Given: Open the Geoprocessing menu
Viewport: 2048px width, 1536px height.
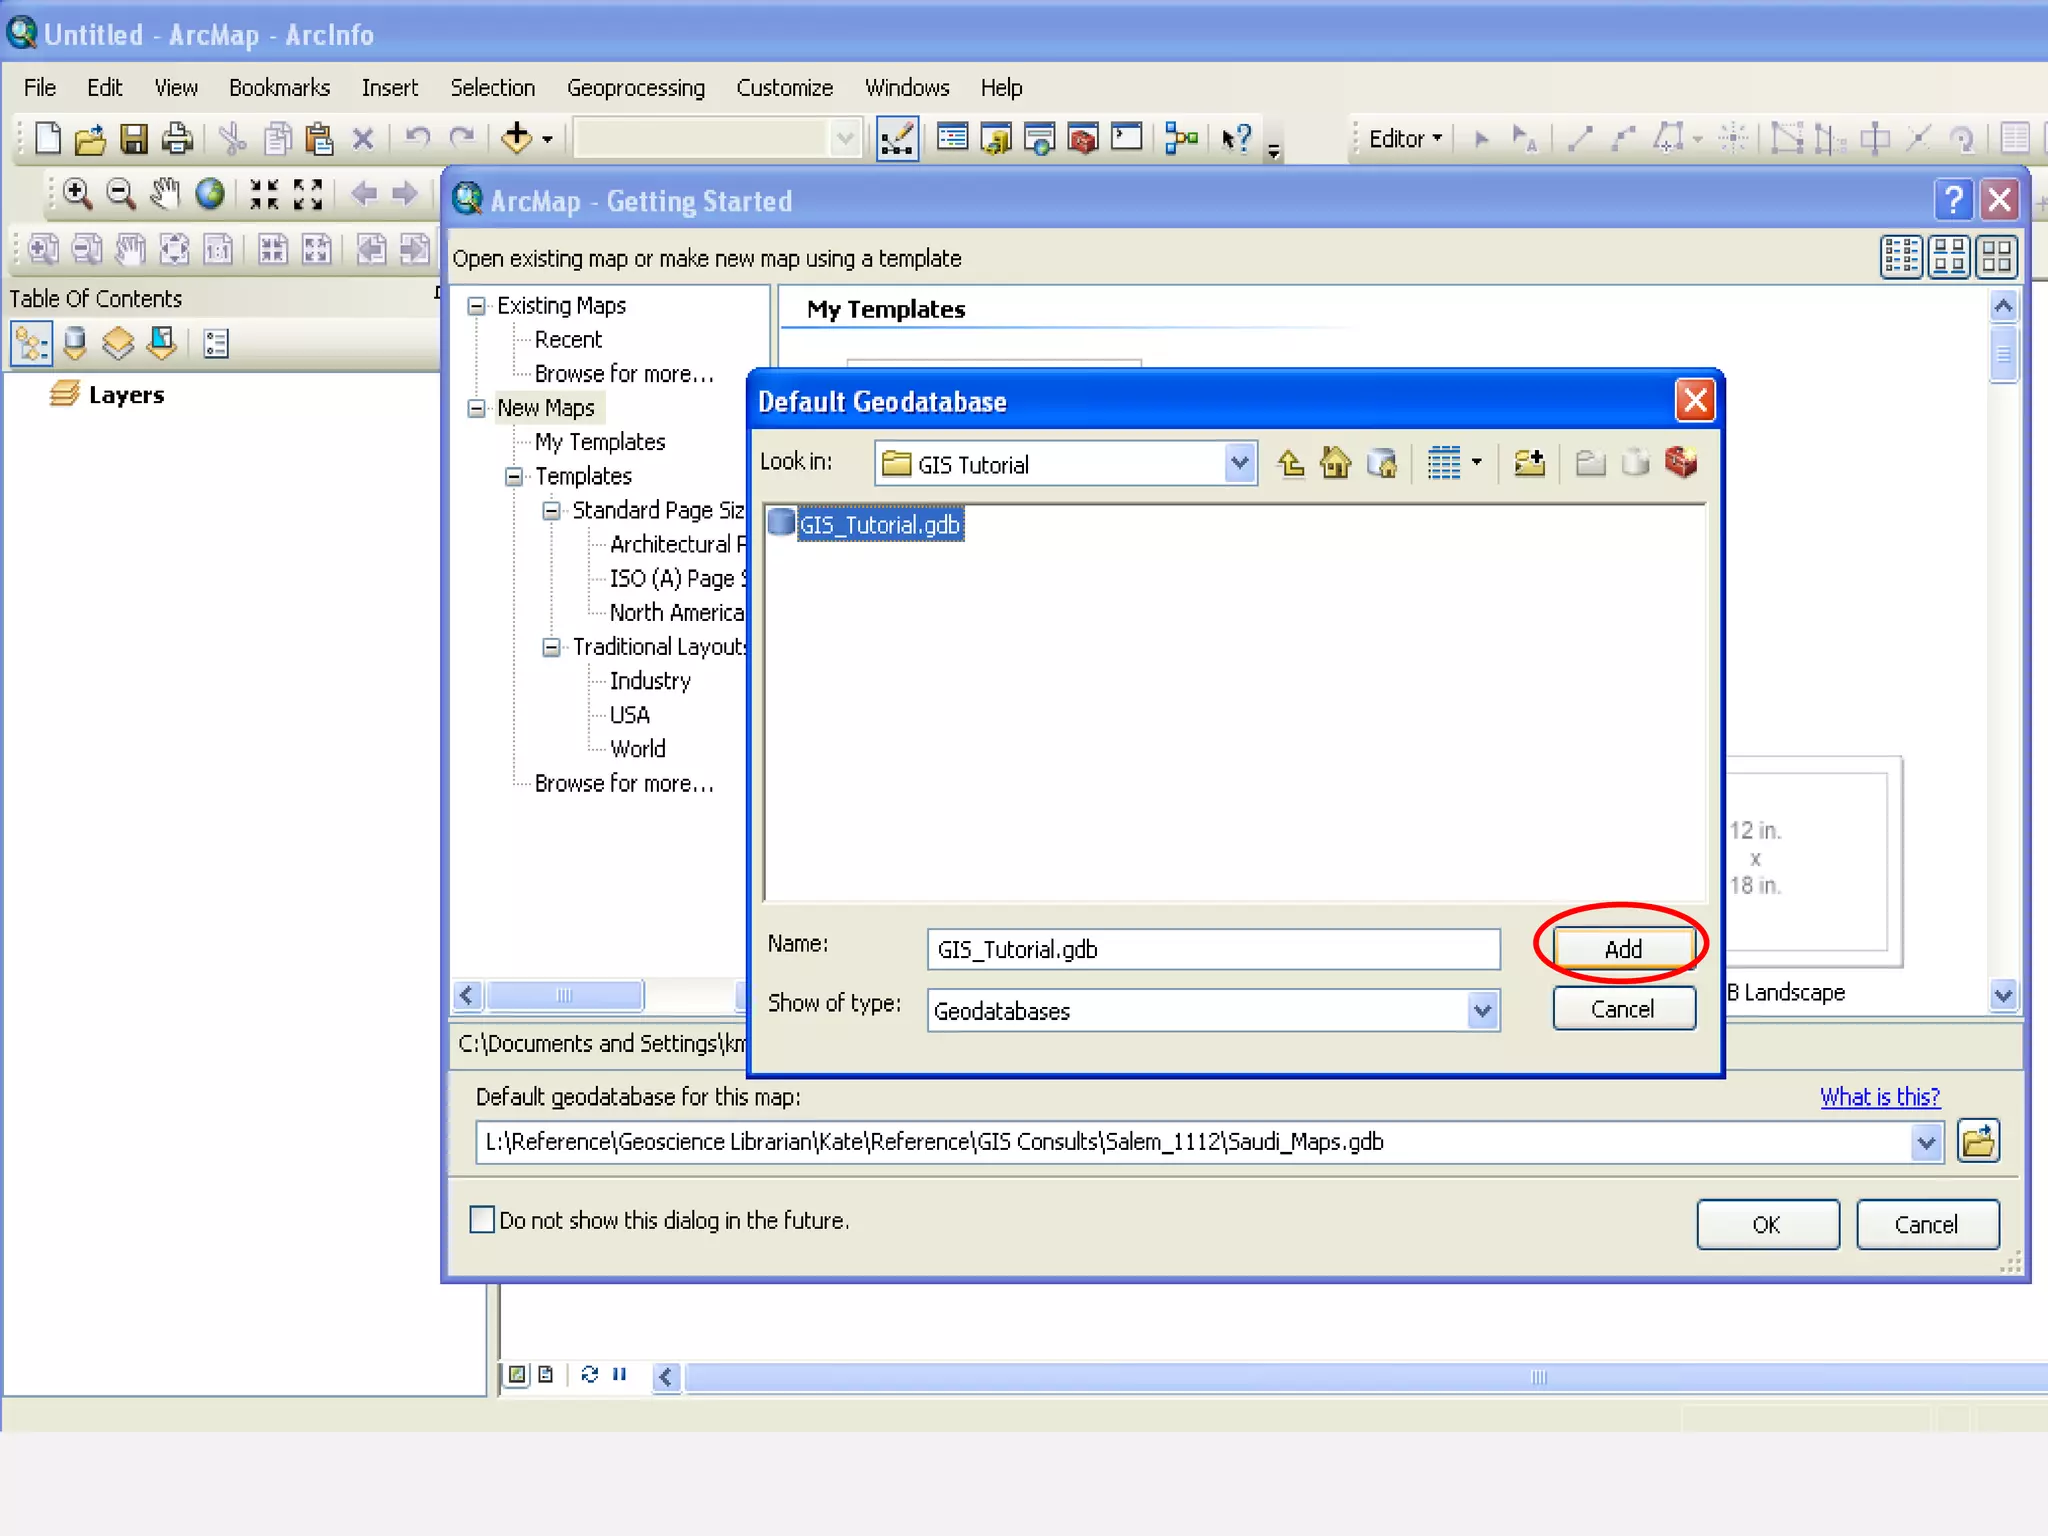Looking at the screenshot, I should coord(635,88).
